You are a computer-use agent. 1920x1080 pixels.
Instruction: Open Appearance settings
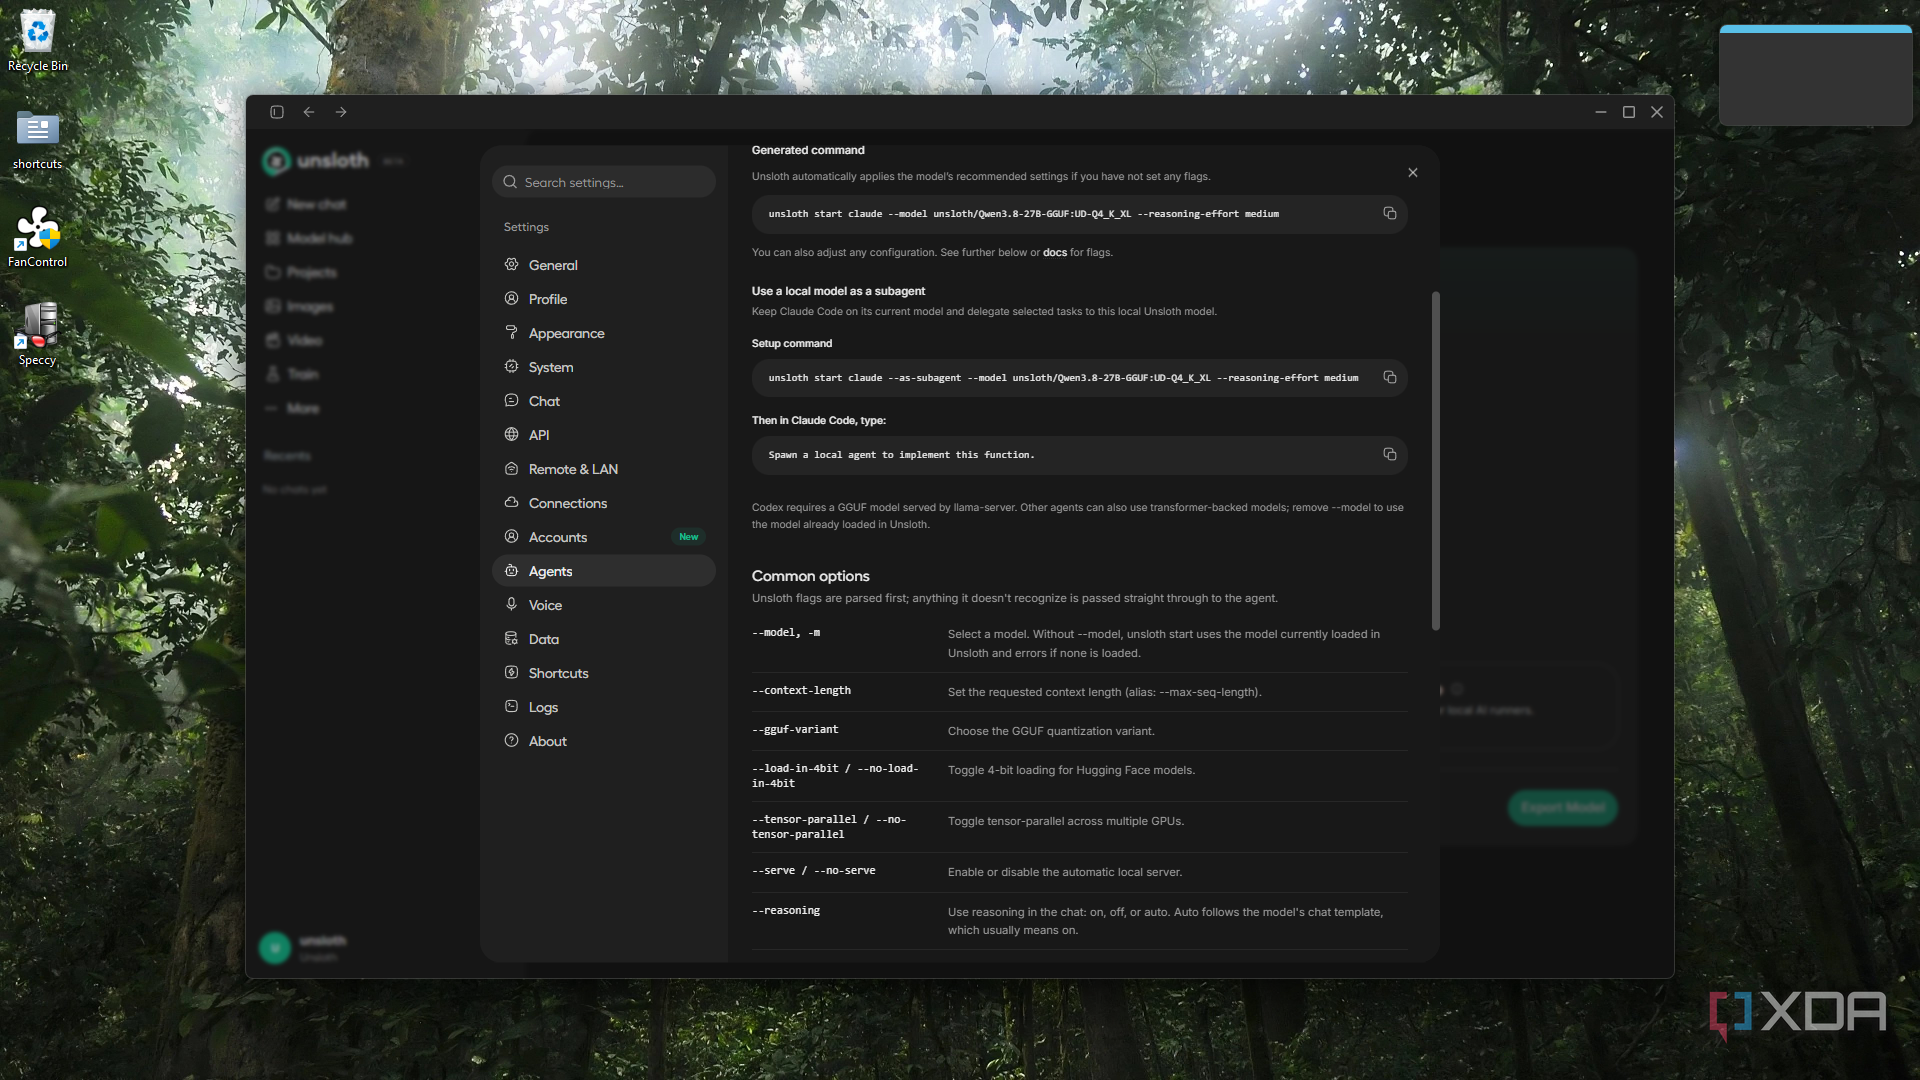[604, 333]
